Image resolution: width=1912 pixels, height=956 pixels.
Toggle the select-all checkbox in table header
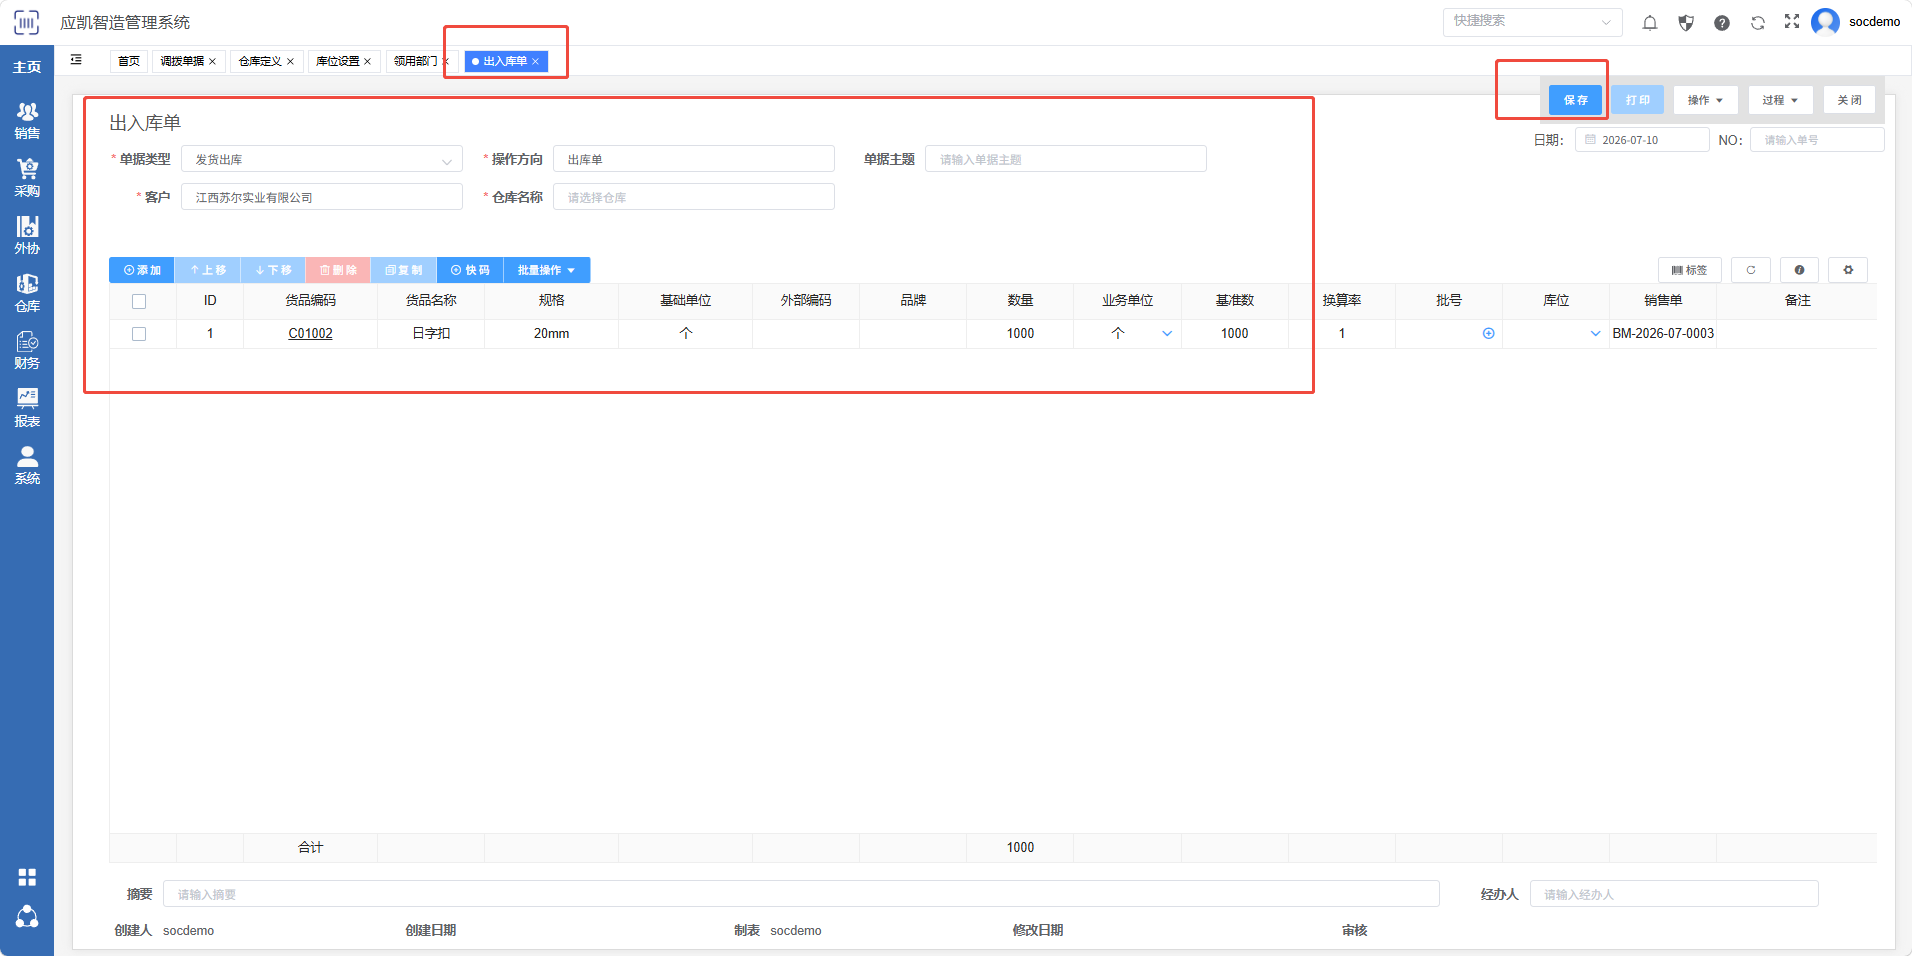pos(139,301)
